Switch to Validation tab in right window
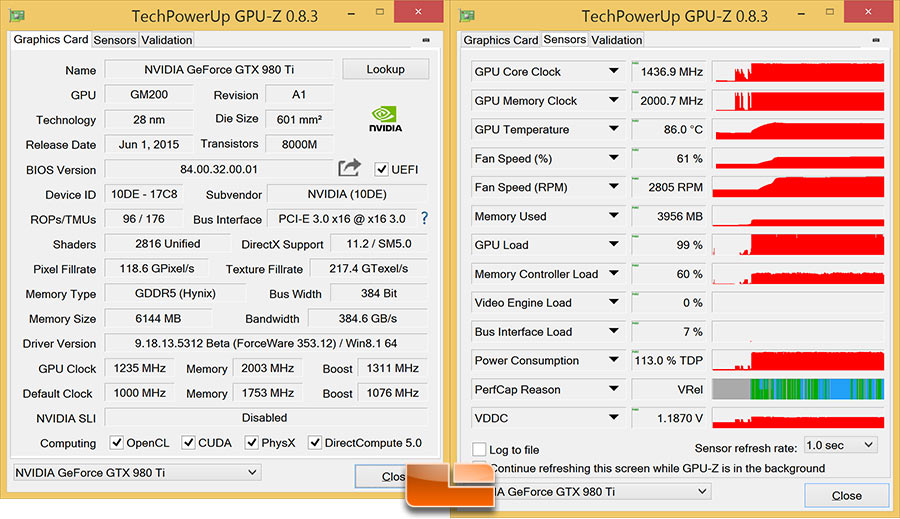This screenshot has height=519, width=900. click(616, 40)
